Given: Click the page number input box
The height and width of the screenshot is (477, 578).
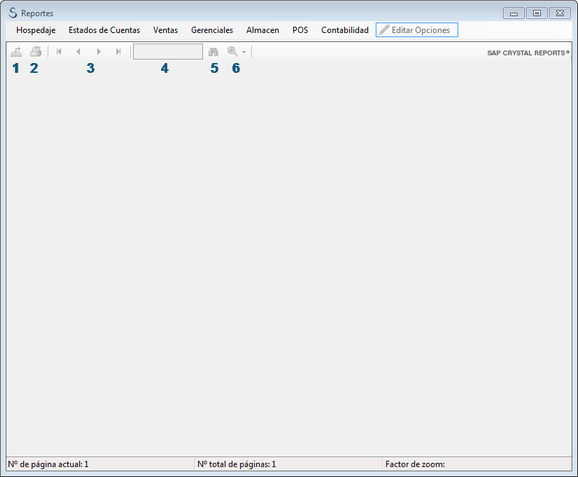Looking at the screenshot, I should (x=168, y=52).
